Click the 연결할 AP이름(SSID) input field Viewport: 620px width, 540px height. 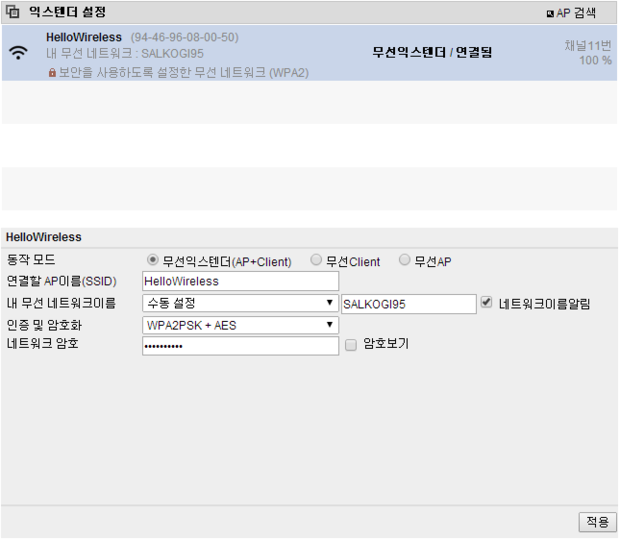[x=240, y=281]
